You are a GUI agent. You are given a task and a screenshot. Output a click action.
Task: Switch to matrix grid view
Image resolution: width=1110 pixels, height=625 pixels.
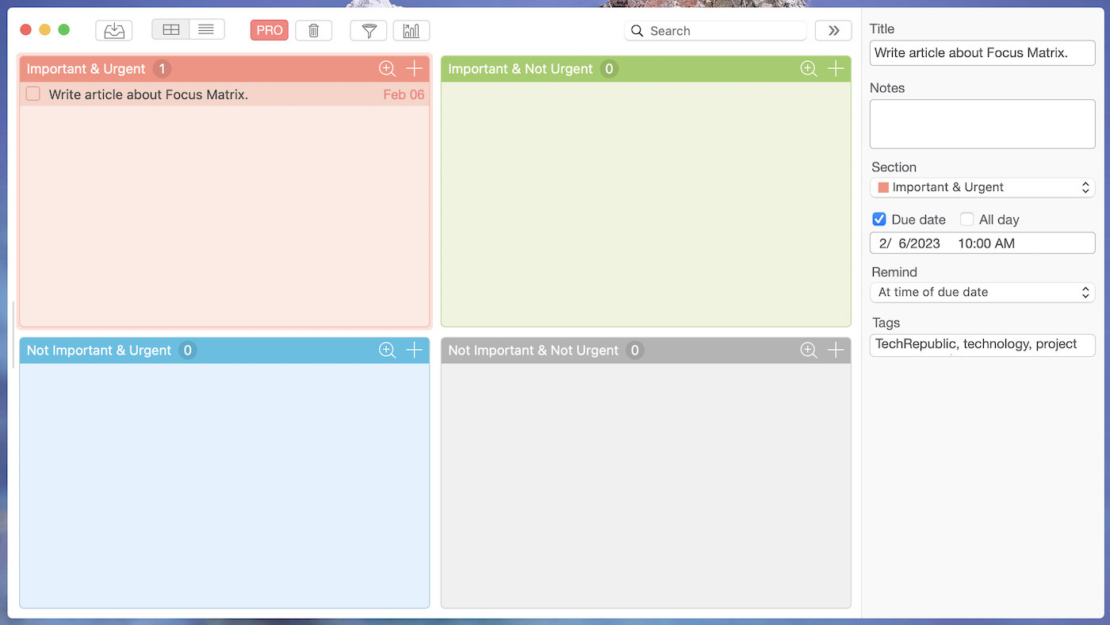tap(171, 29)
